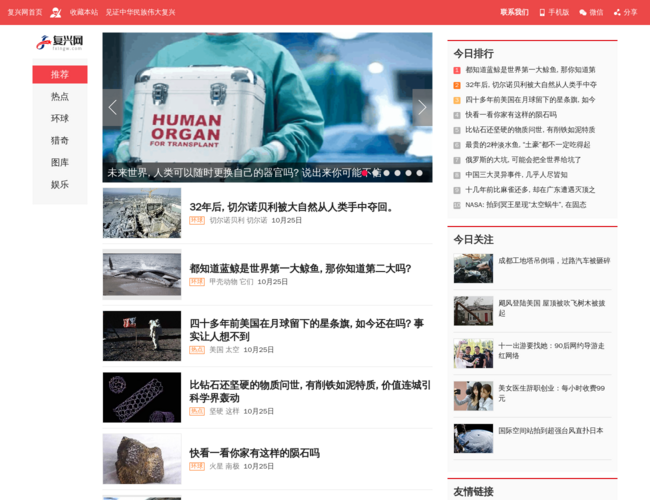Open ranking item 快看一看你家有这样的陨石吗
The image size is (650, 500).
(x=511, y=115)
